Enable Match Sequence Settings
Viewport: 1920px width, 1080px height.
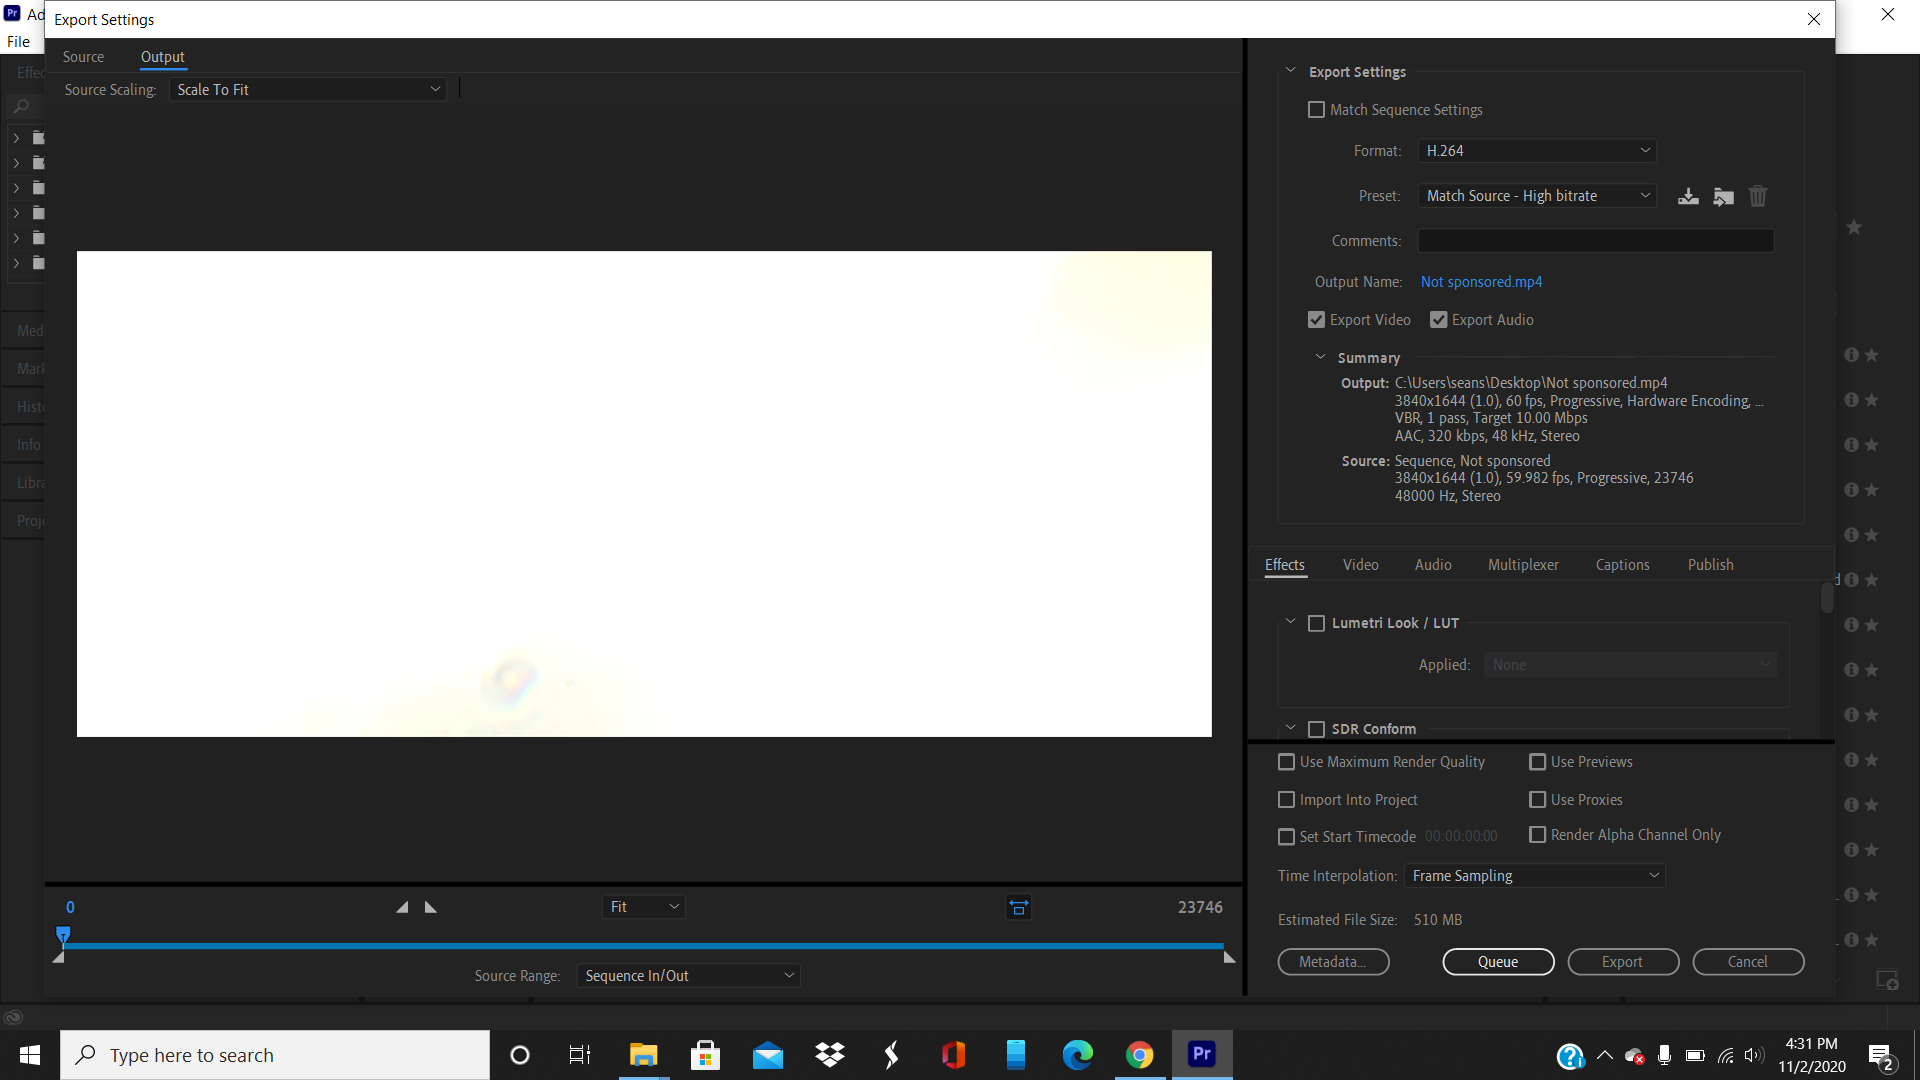pyautogui.click(x=1316, y=109)
